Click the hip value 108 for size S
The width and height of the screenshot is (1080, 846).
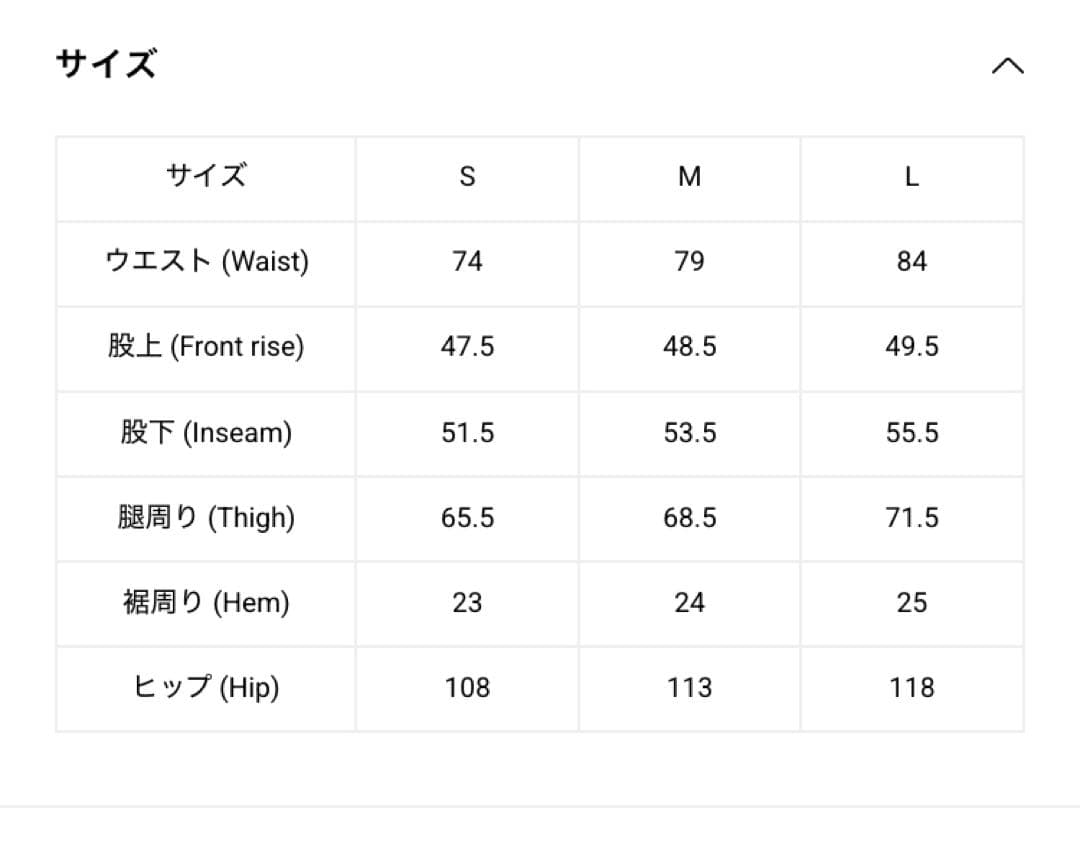[467, 688]
